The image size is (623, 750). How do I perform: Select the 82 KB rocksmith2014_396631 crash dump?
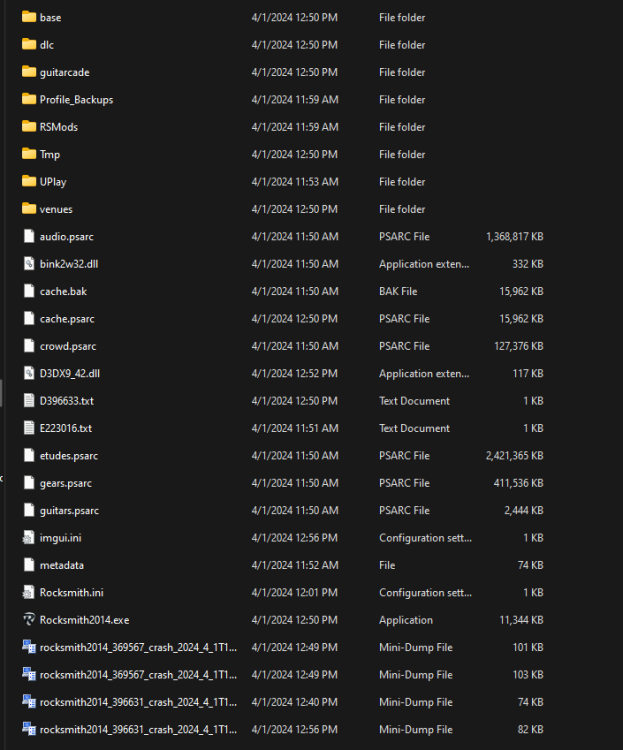click(138, 729)
